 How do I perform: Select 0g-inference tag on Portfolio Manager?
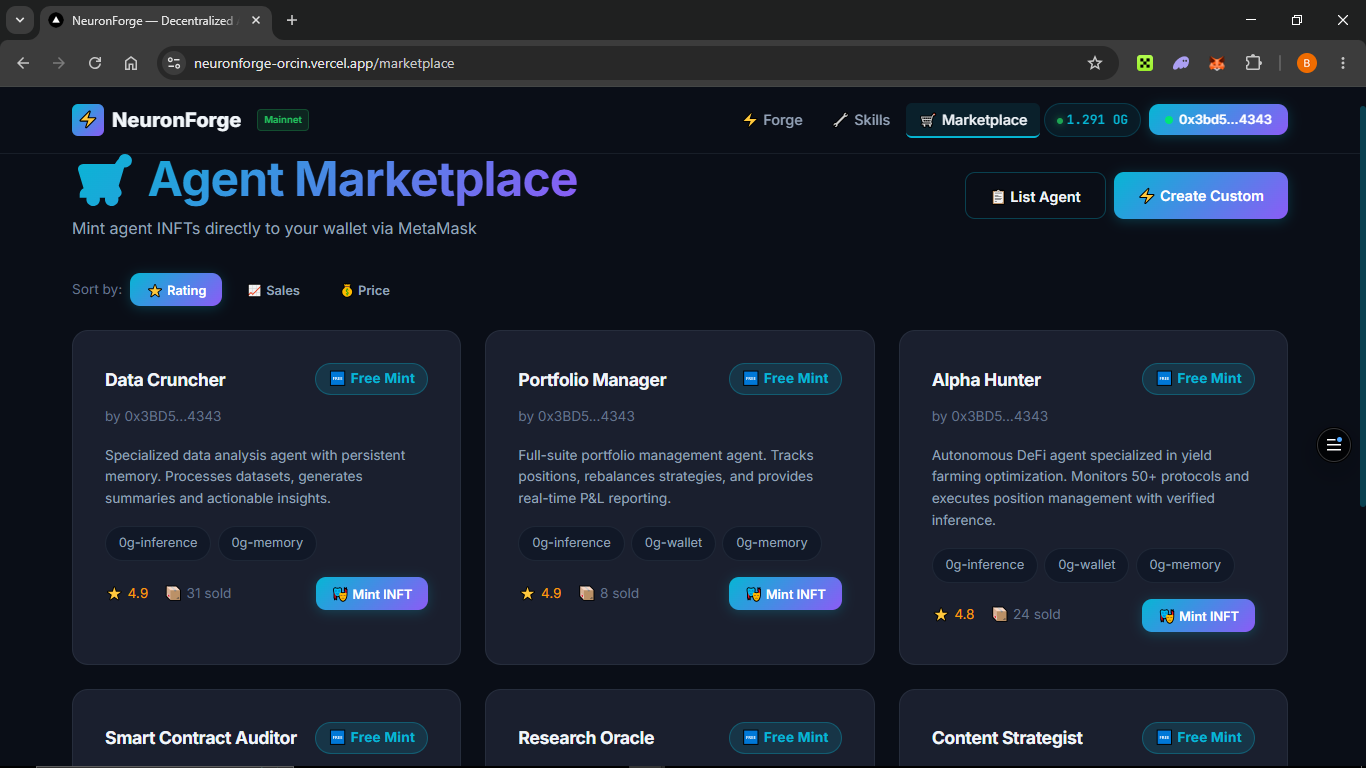[x=571, y=543]
